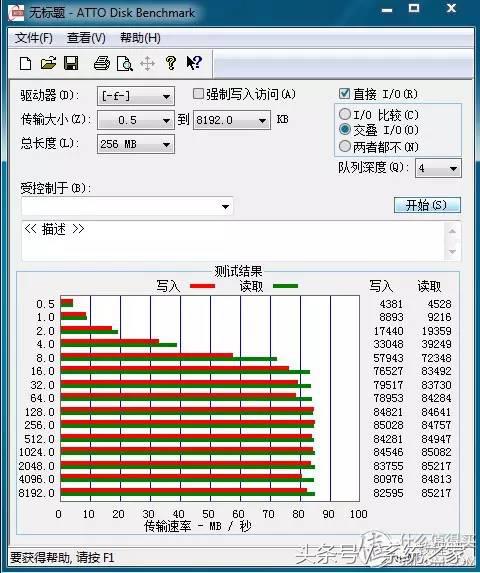Maximize the ATTO Disk Benchmark window
Screen dimensions: 480x573
click(x=414, y=8)
